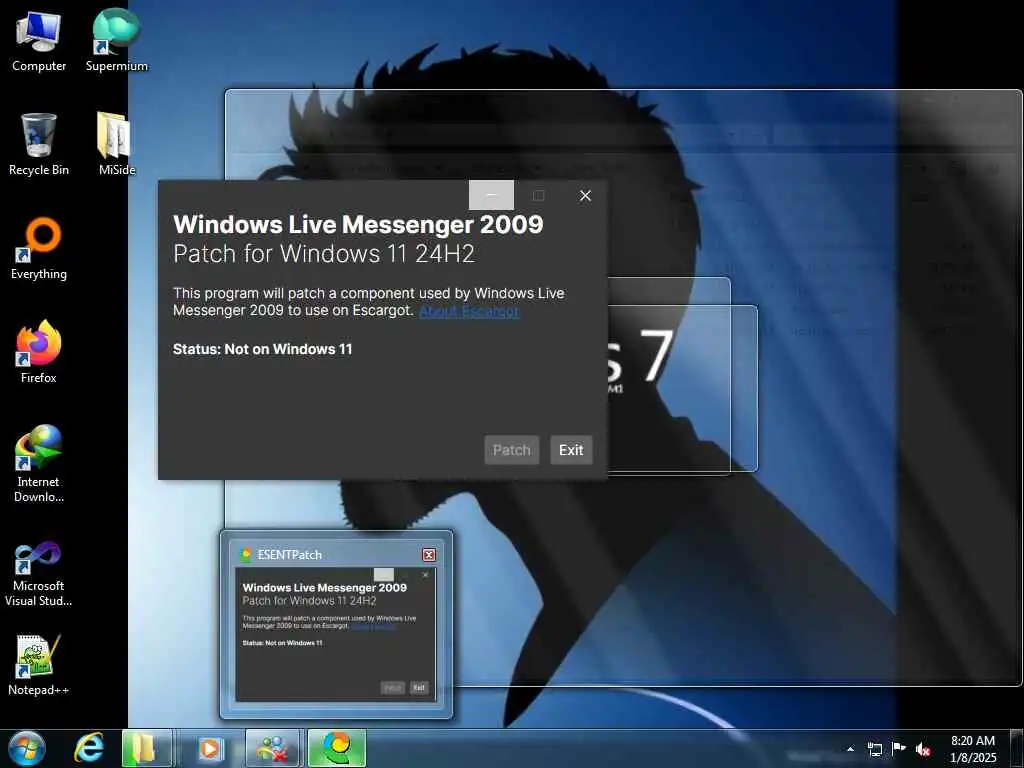
Task: Select the Recycle Bin icon
Action: pos(39,145)
